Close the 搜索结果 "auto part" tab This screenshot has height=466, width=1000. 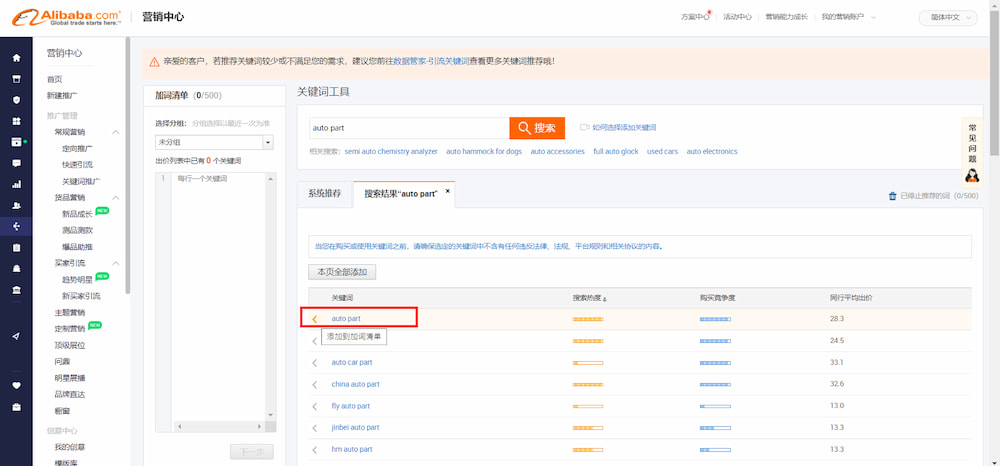pos(448,191)
